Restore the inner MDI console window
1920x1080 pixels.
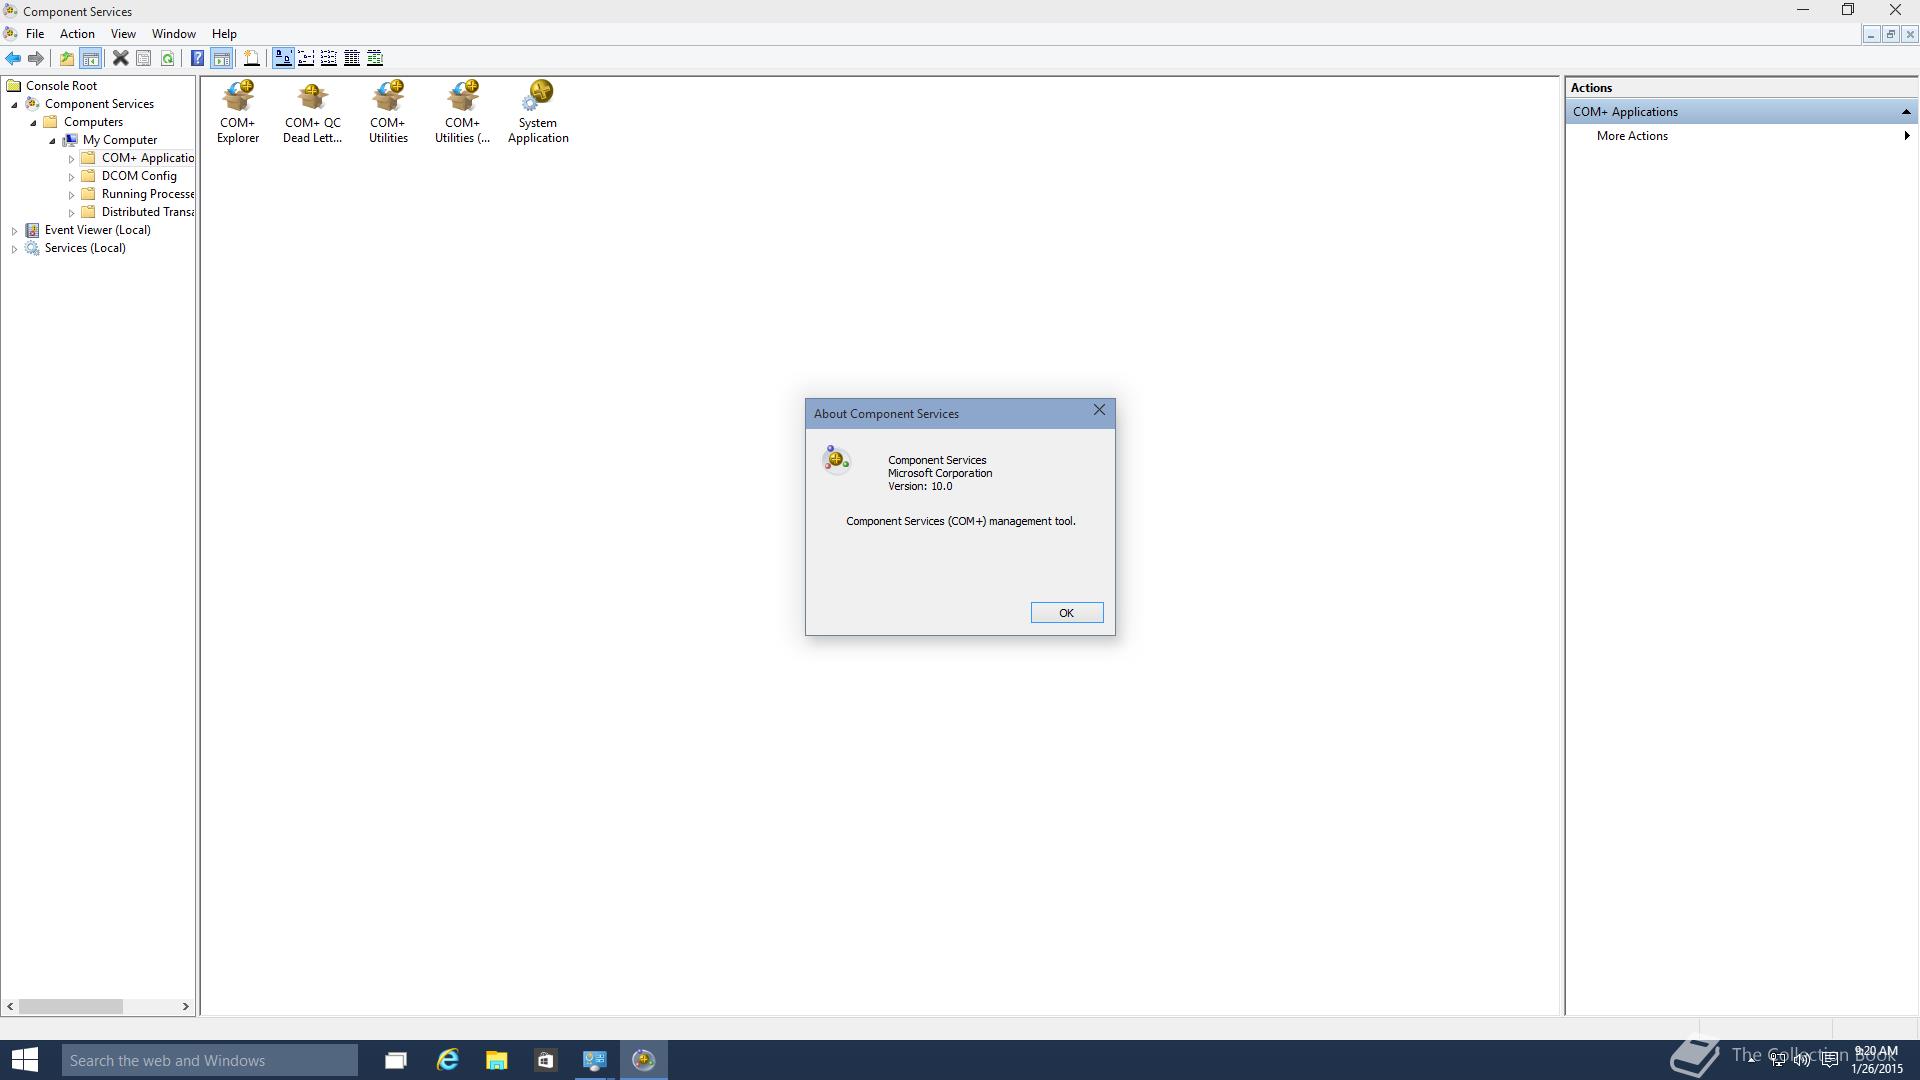(x=1890, y=35)
